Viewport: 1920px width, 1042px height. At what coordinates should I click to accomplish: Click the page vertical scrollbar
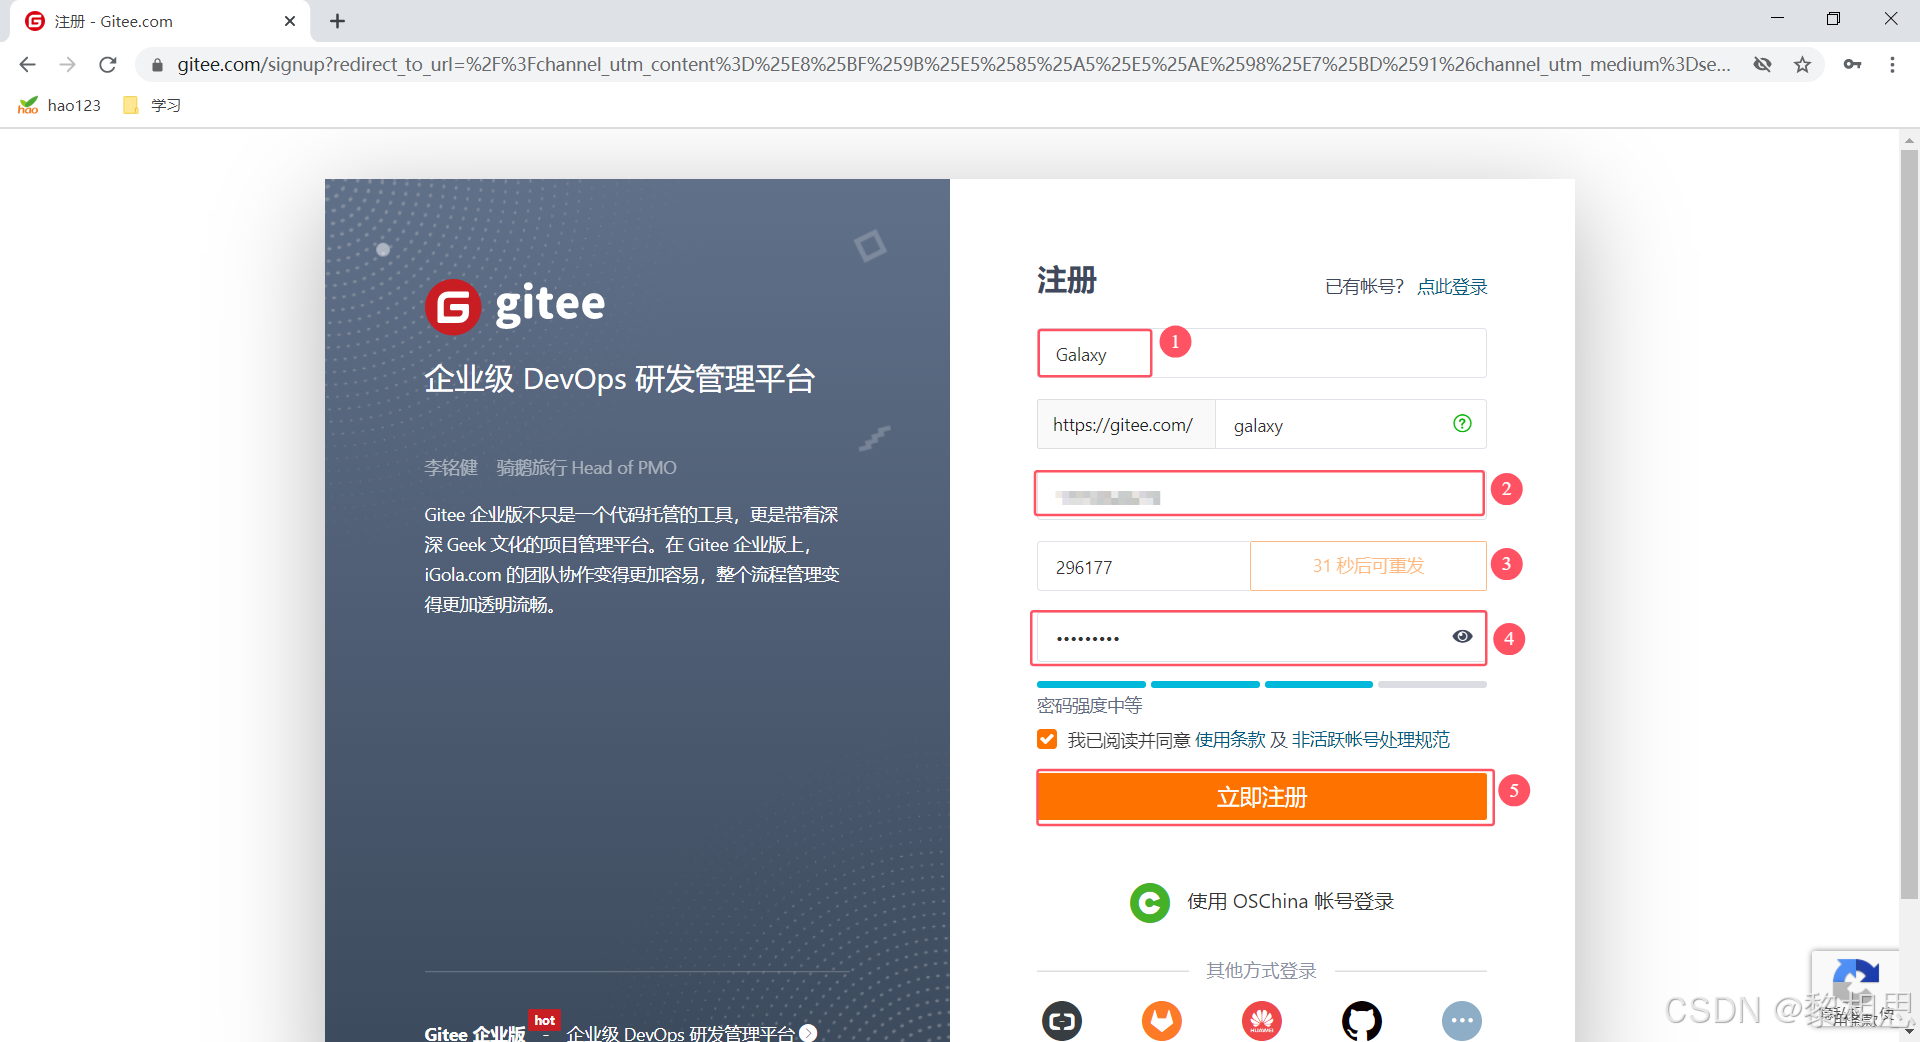click(x=1909, y=525)
